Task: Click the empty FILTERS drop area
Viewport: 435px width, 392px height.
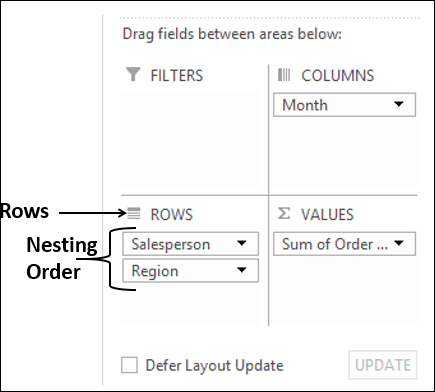Action: click(x=191, y=140)
